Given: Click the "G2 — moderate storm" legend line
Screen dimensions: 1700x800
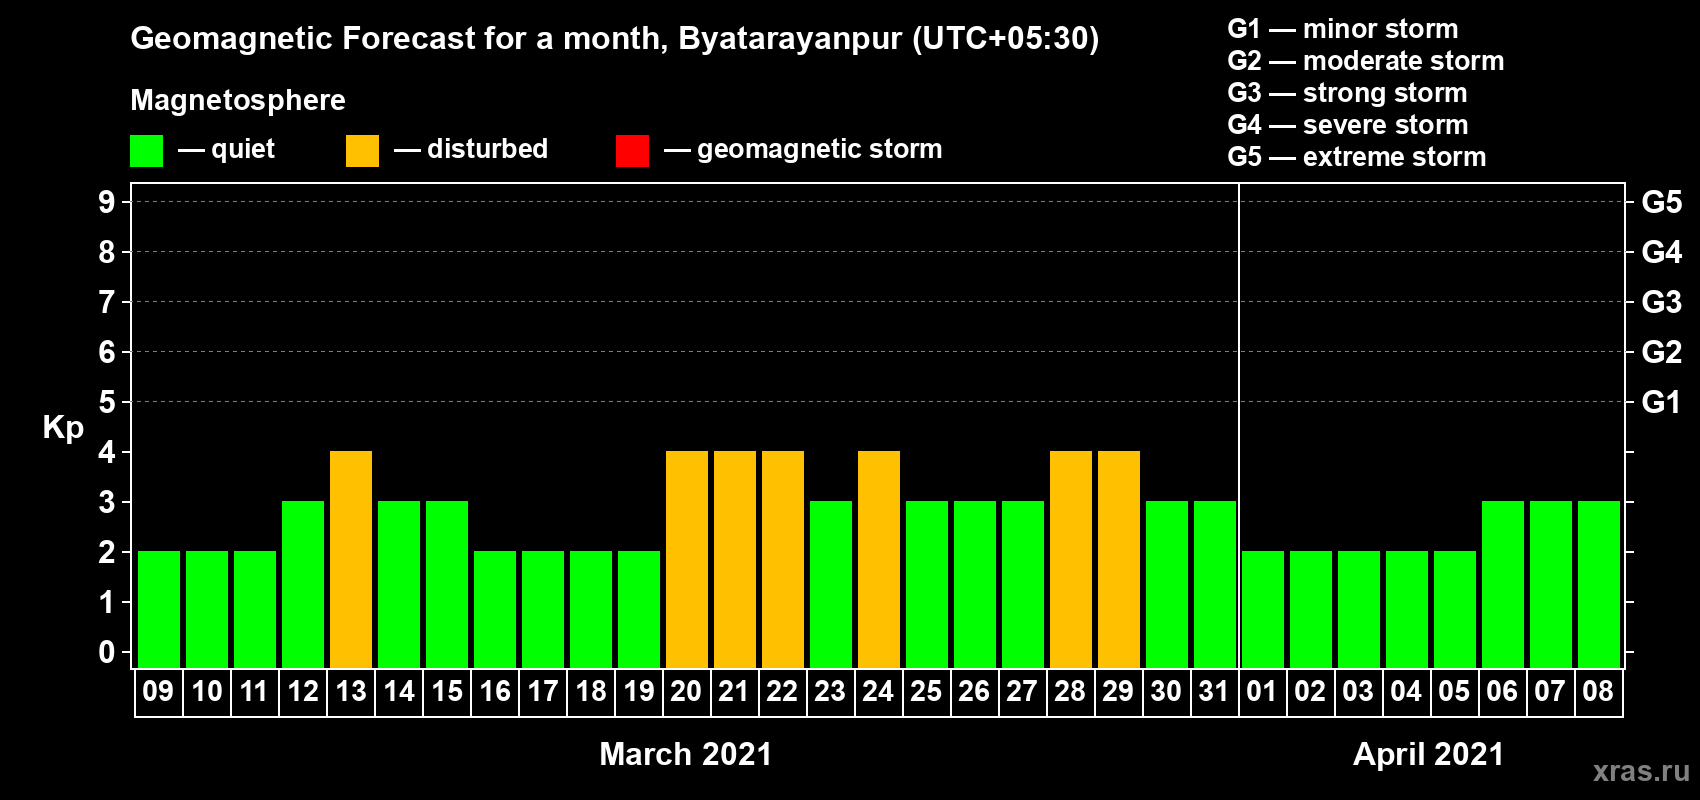Looking at the screenshot, I should pos(1366,61).
